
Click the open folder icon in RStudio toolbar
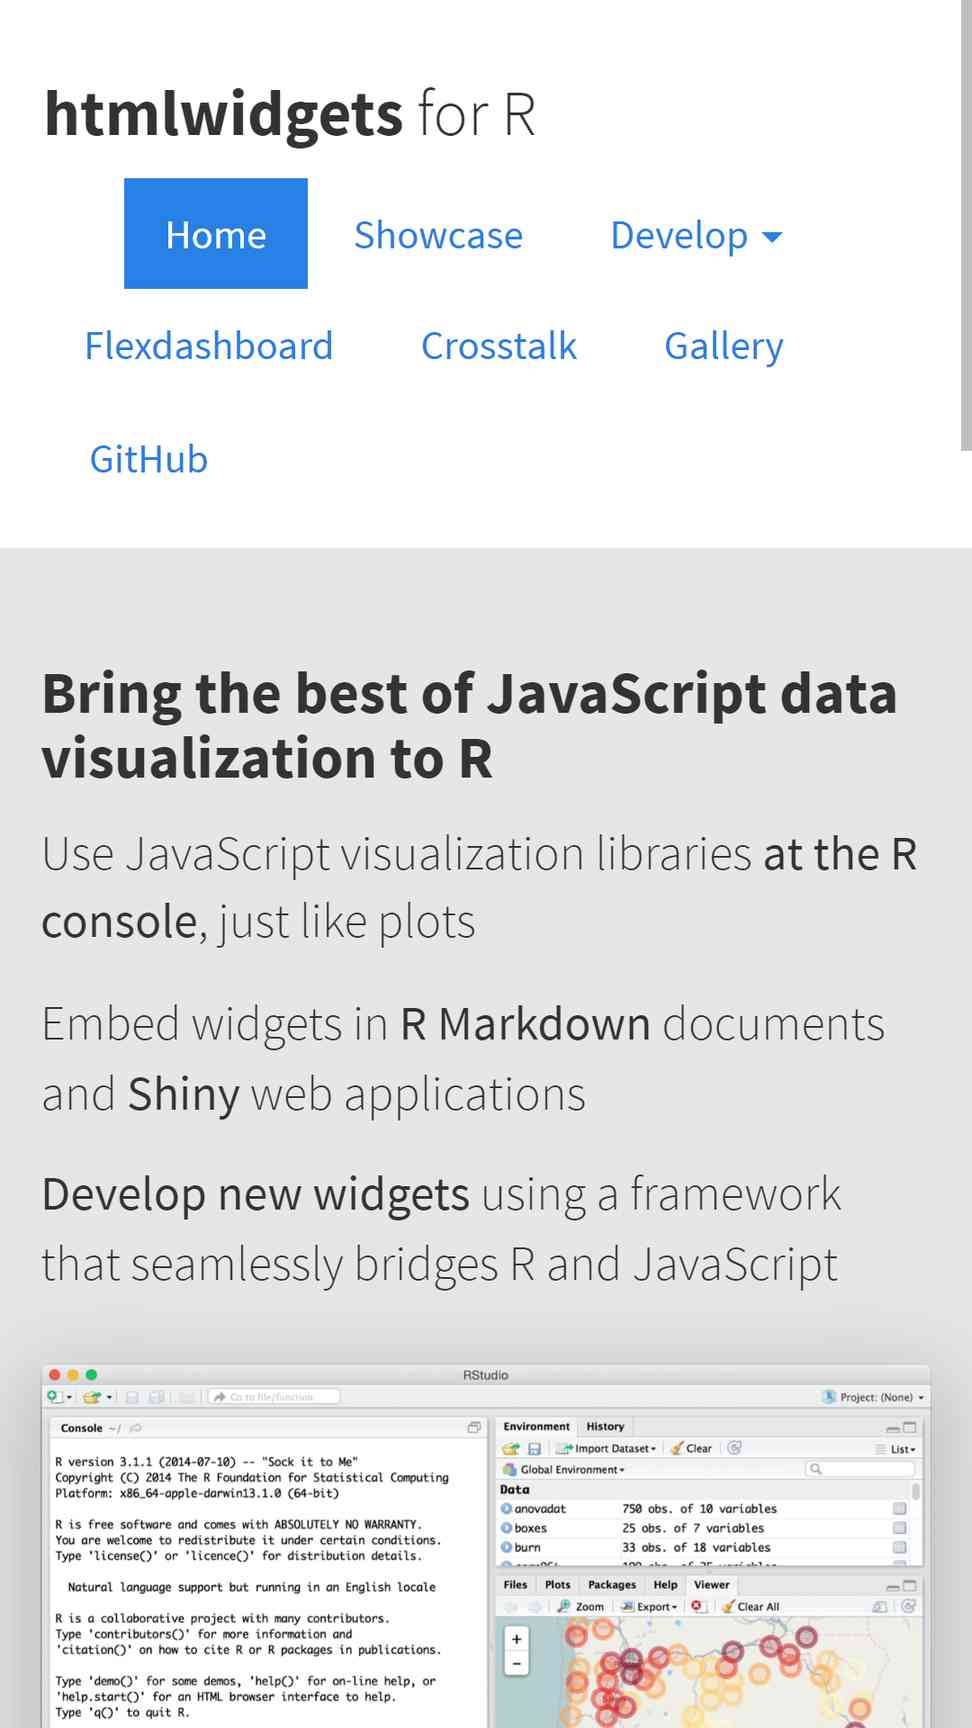click(92, 1397)
